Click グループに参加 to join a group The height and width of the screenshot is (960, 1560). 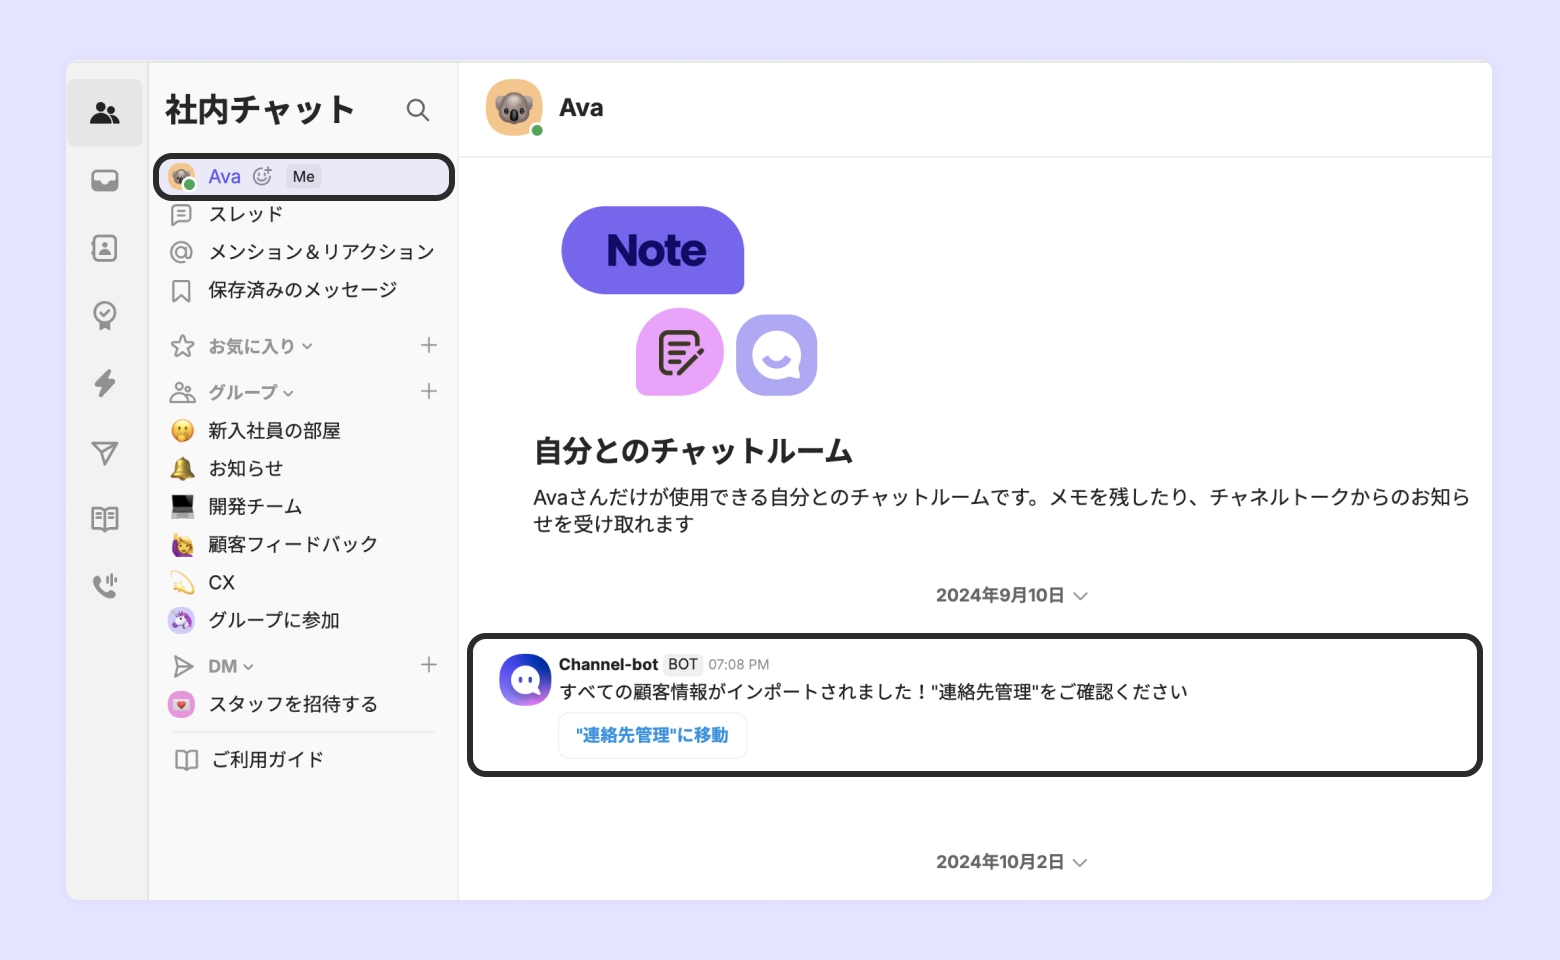click(273, 621)
